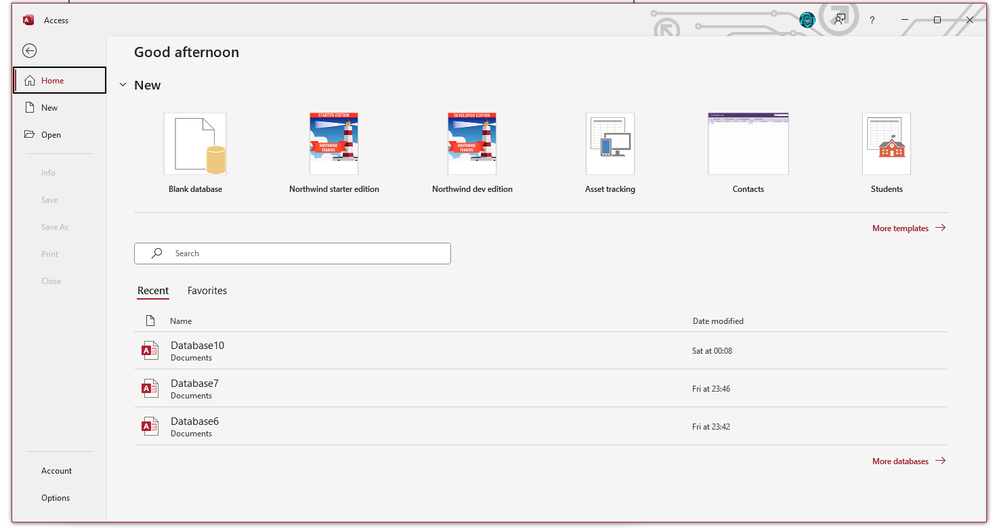Open the New backstage tab
Screen dimensions: 999x528
(x=60, y=108)
